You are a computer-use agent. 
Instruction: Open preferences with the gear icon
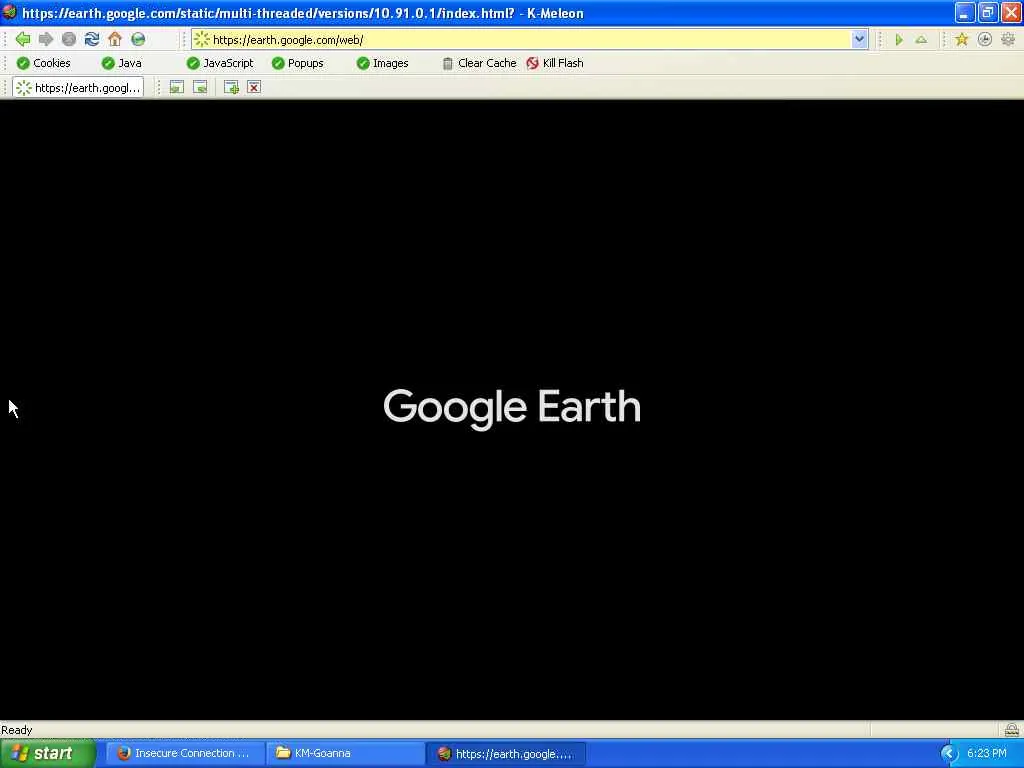[x=1008, y=40]
